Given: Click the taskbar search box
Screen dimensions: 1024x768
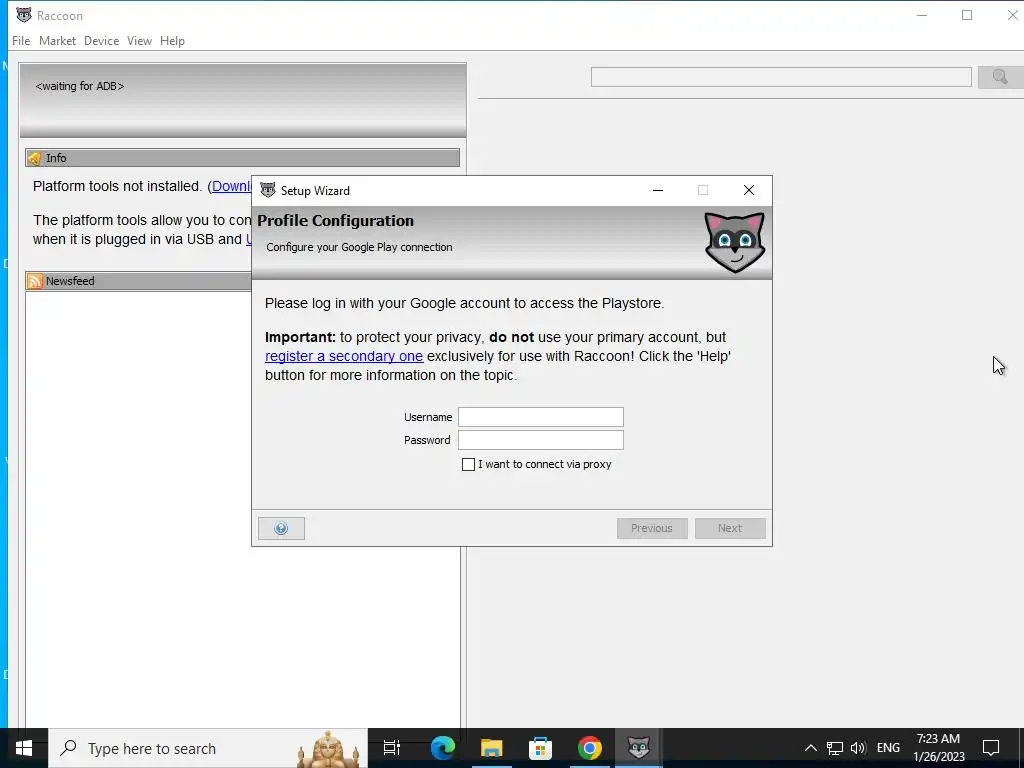Looking at the screenshot, I should coord(208,748).
